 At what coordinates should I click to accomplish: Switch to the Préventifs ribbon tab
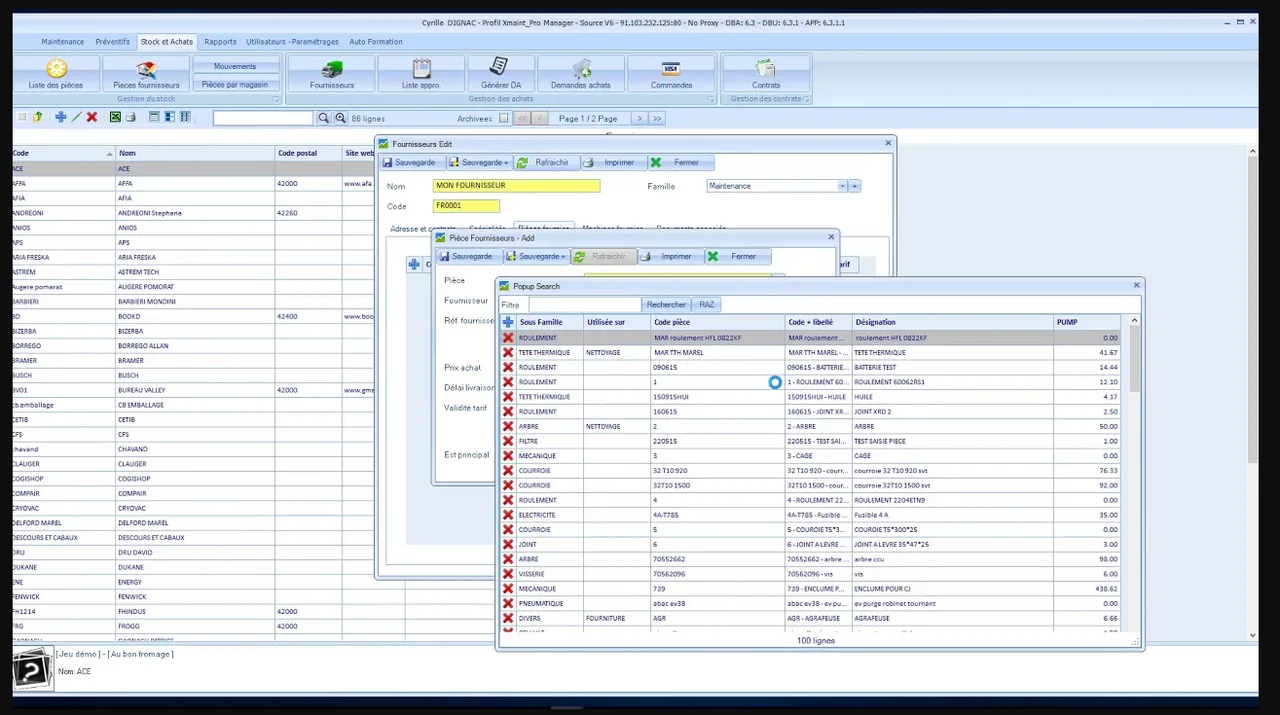coord(113,42)
